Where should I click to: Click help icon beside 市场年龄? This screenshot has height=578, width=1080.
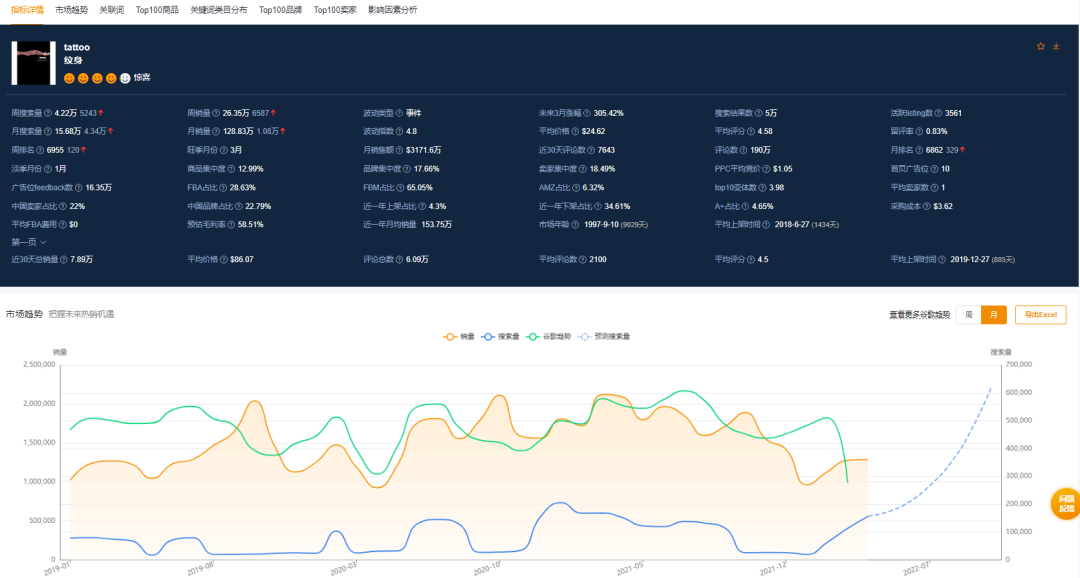point(575,224)
